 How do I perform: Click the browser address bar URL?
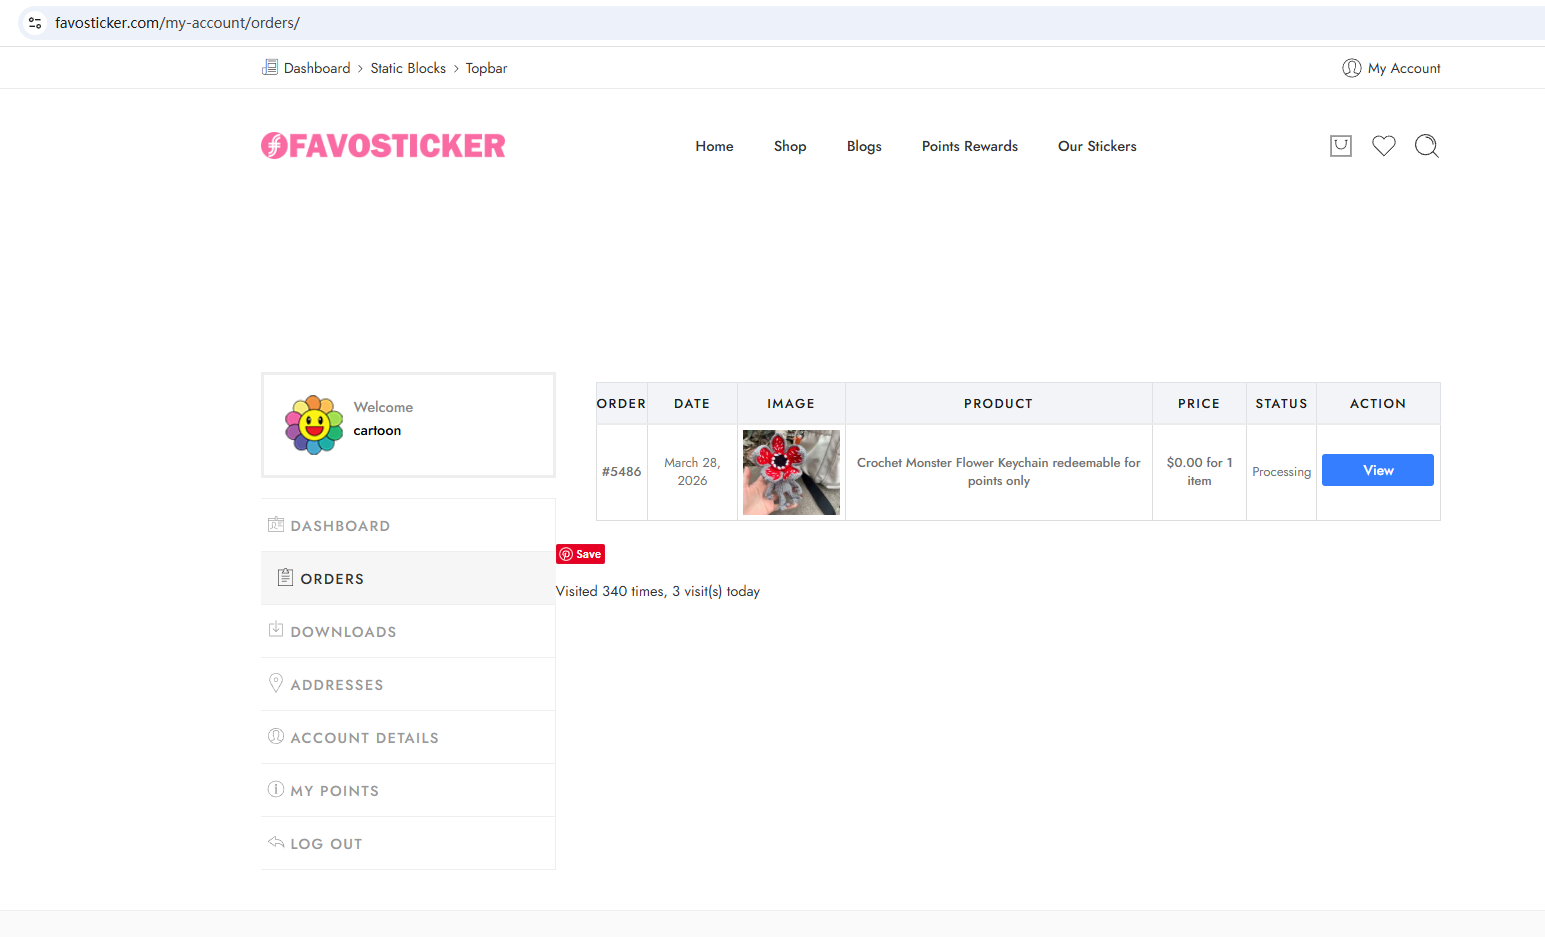pos(177,23)
